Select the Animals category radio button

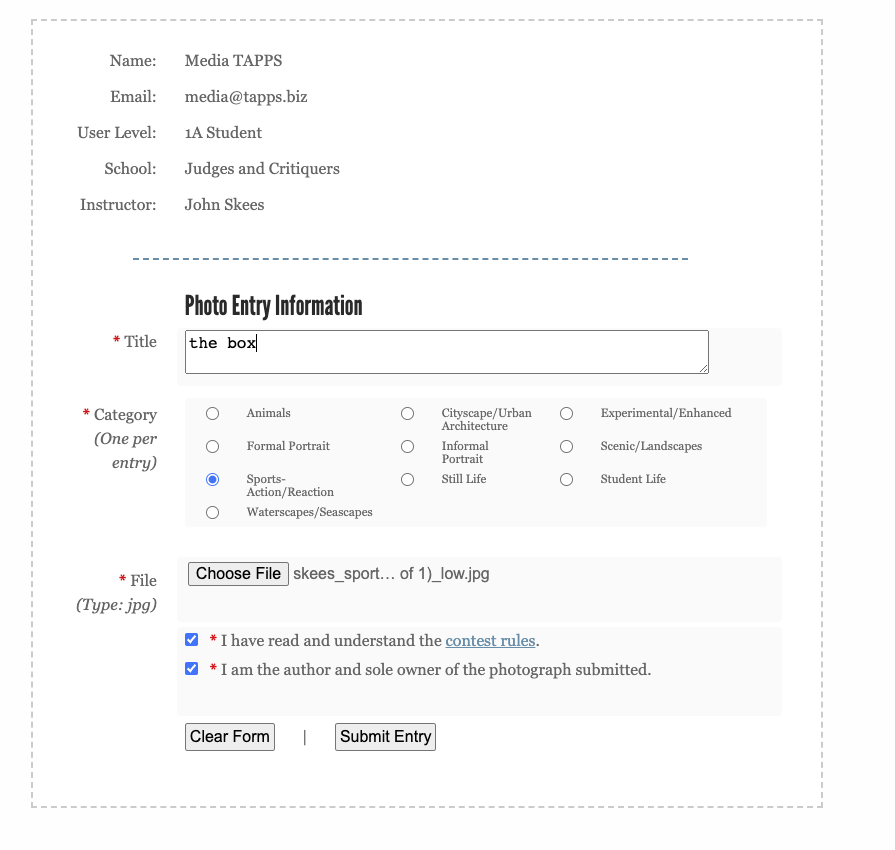[x=212, y=413]
